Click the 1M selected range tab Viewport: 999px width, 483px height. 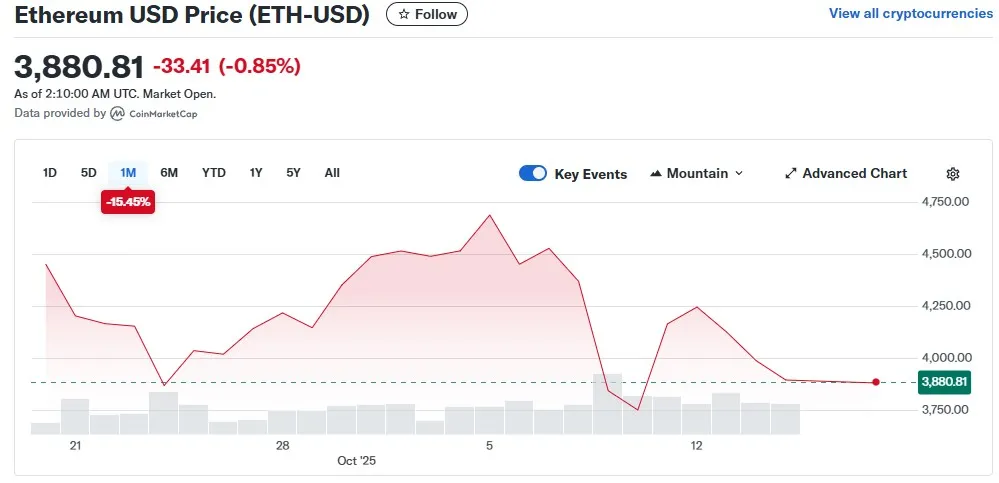tap(128, 172)
